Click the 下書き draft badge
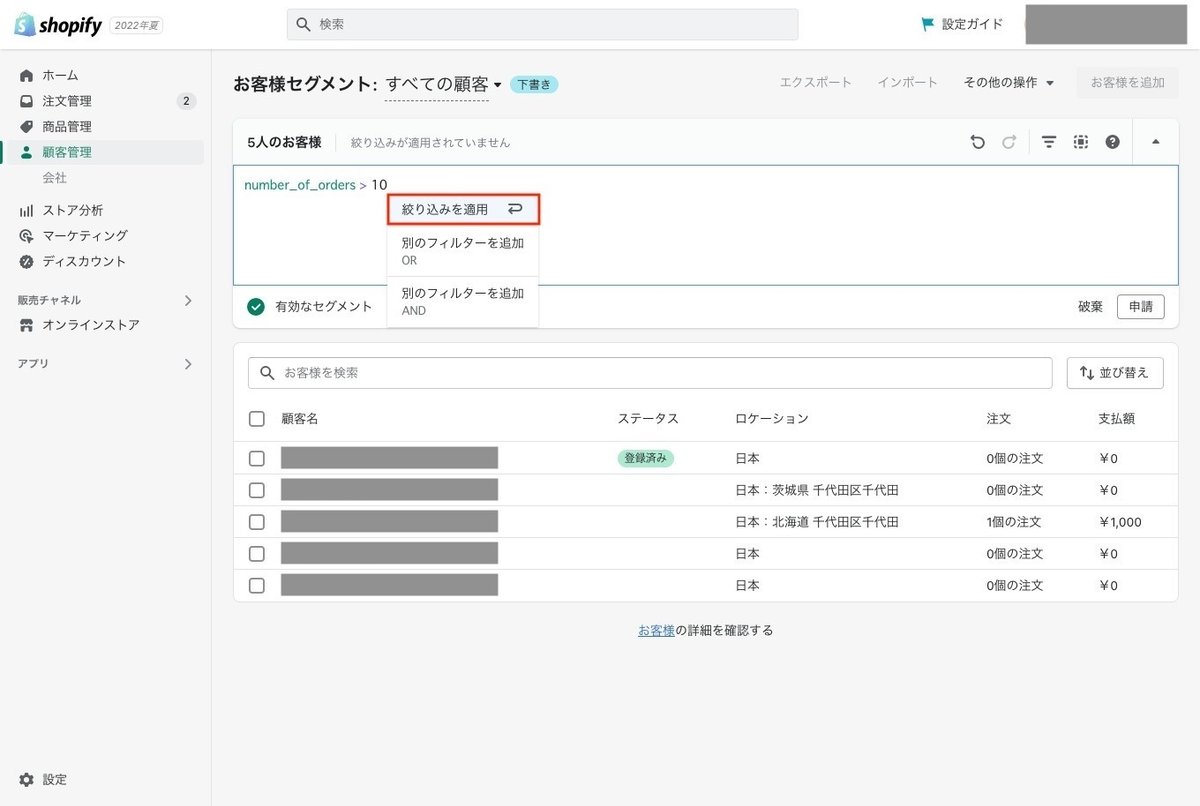The width and height of the screenshot is (1200, 806). pos(534,85)
